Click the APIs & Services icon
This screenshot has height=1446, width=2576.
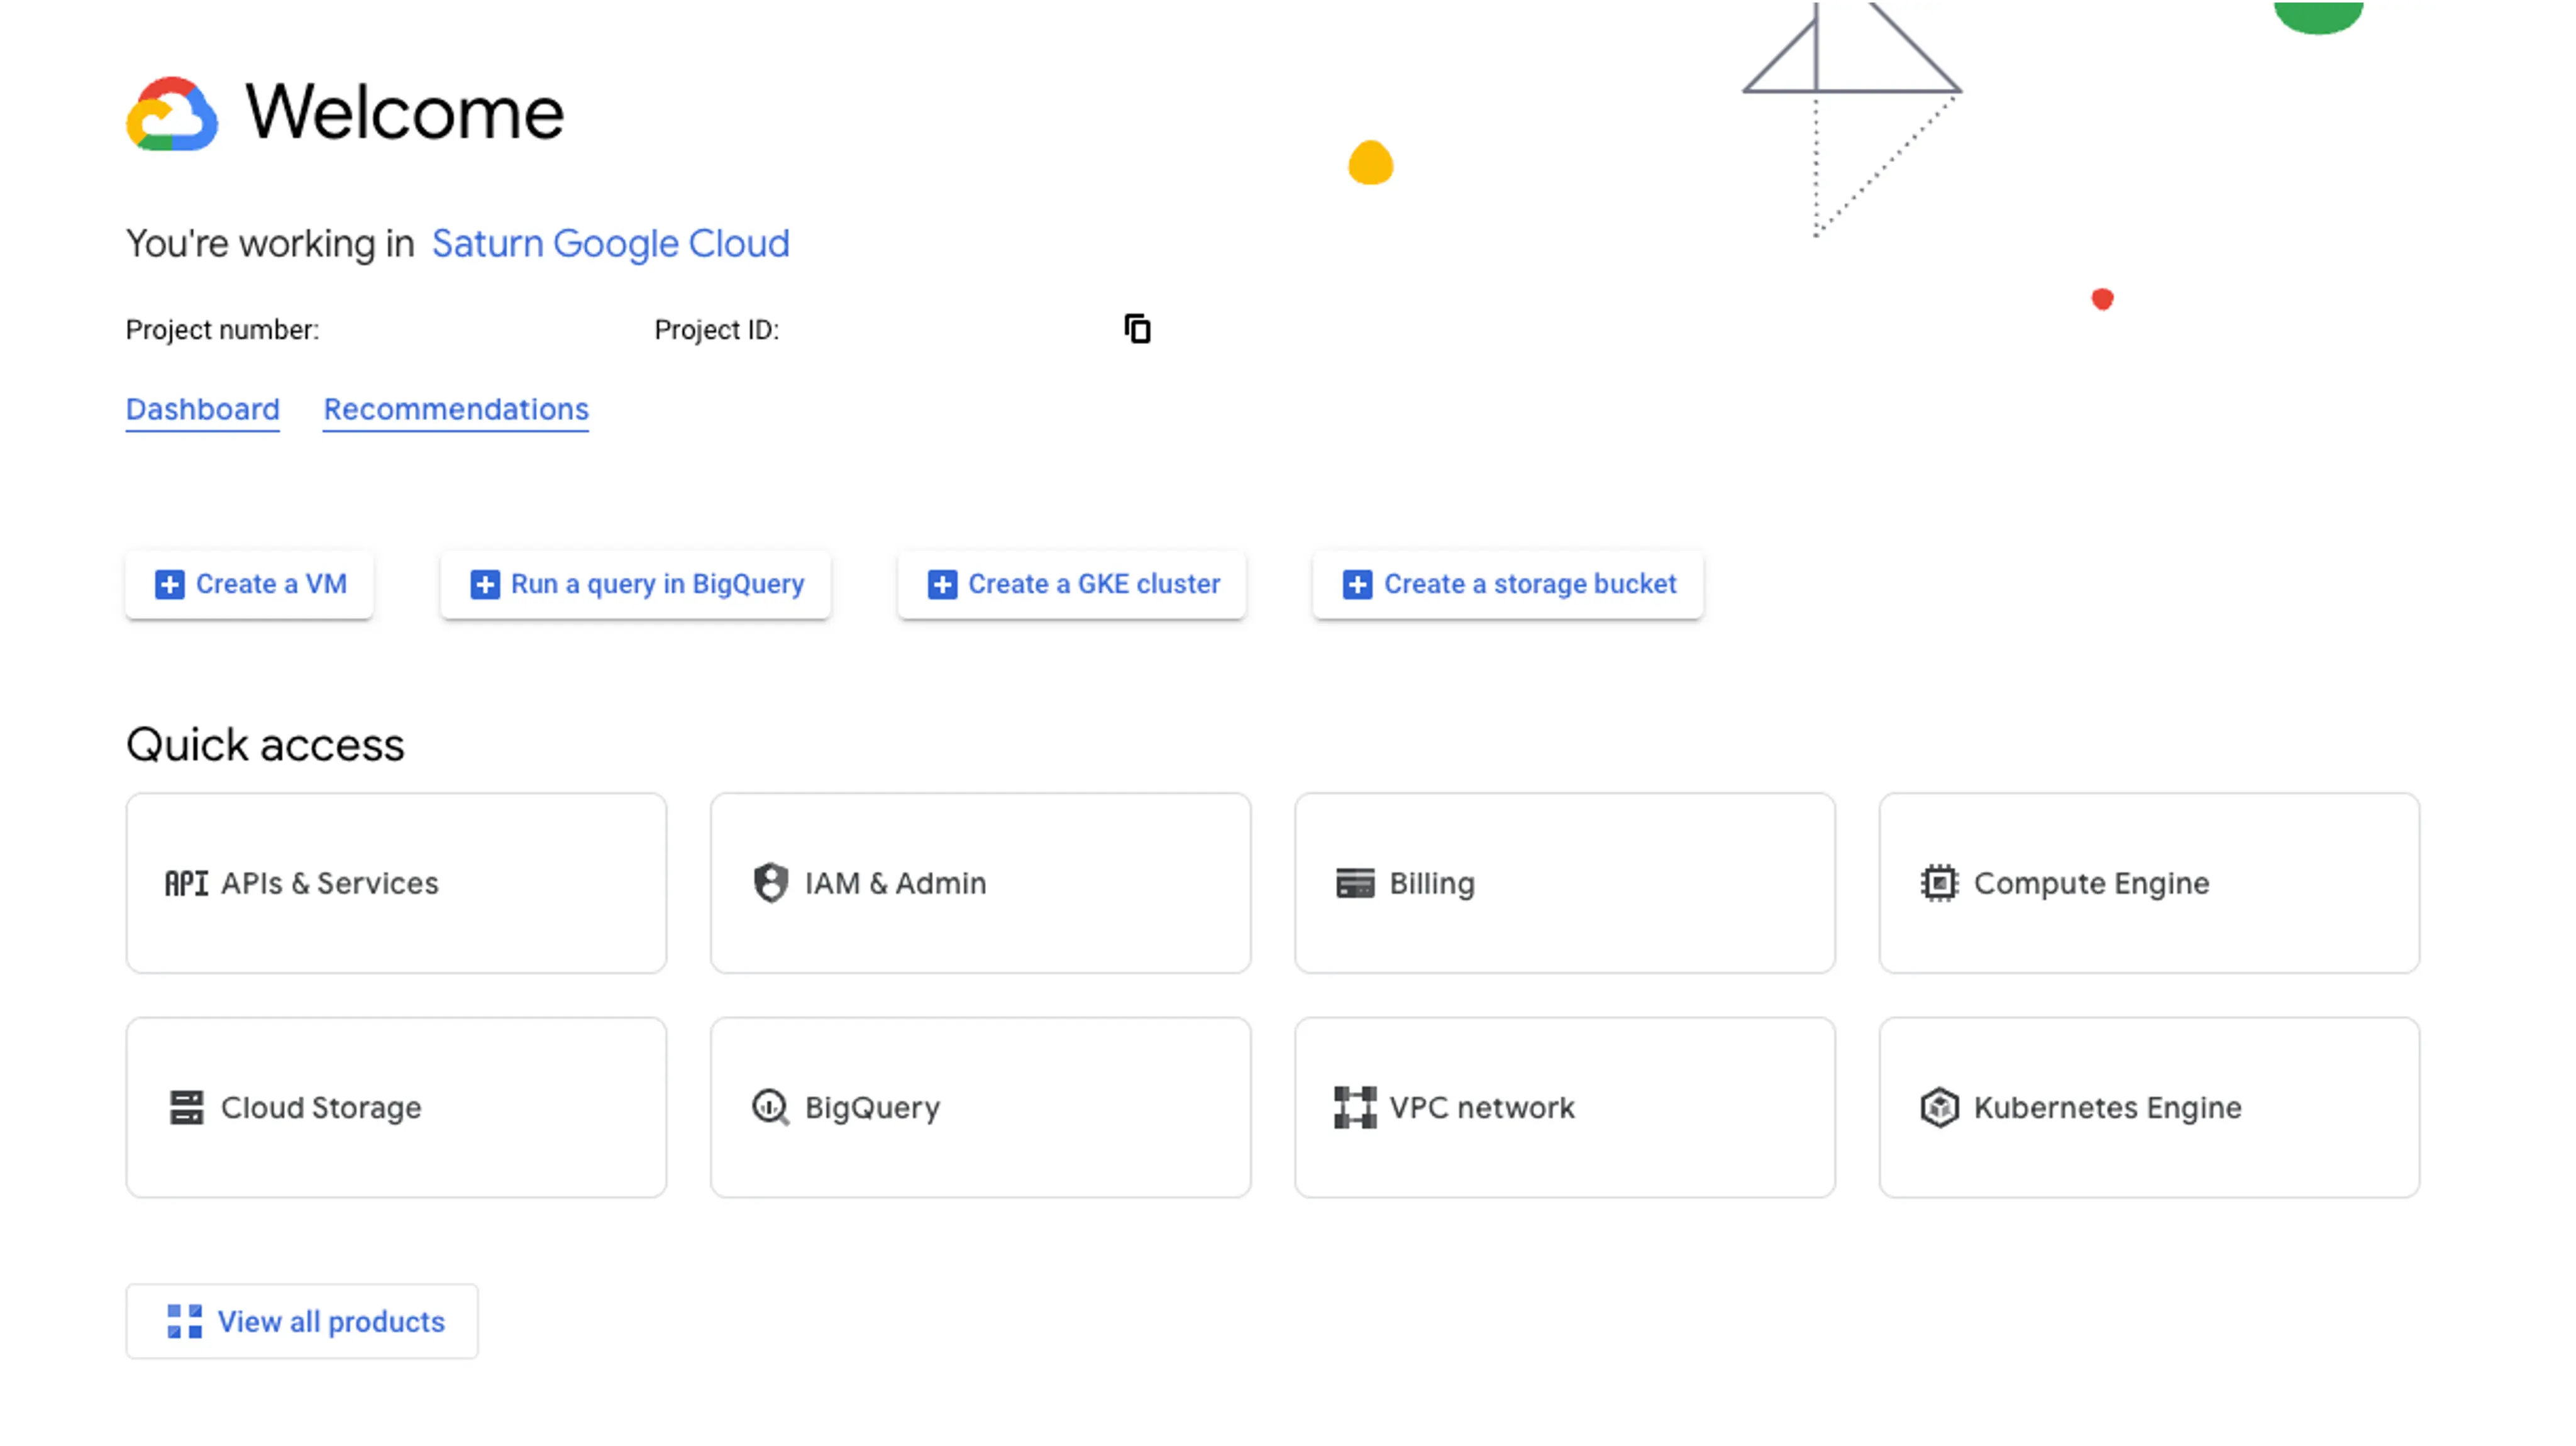185,881
